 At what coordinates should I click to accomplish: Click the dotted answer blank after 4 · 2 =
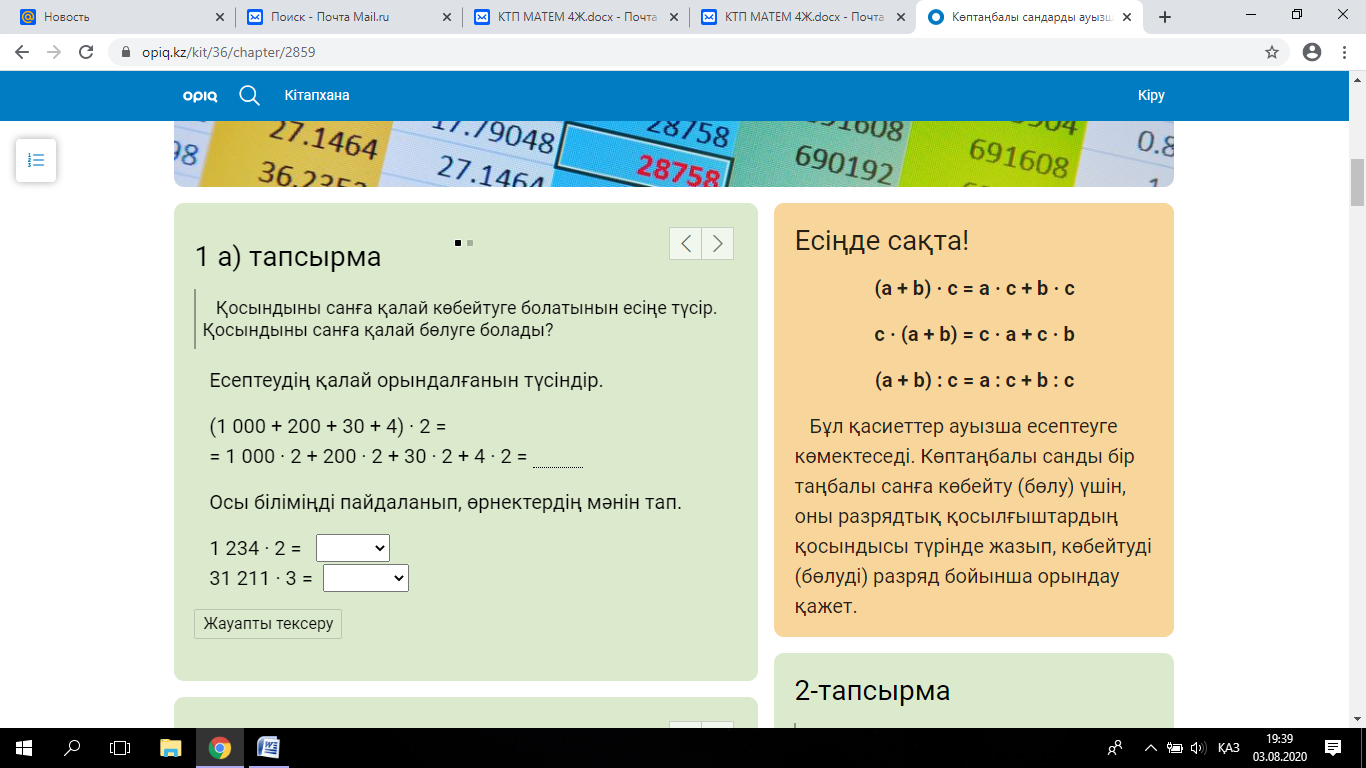tap(558, 460)
